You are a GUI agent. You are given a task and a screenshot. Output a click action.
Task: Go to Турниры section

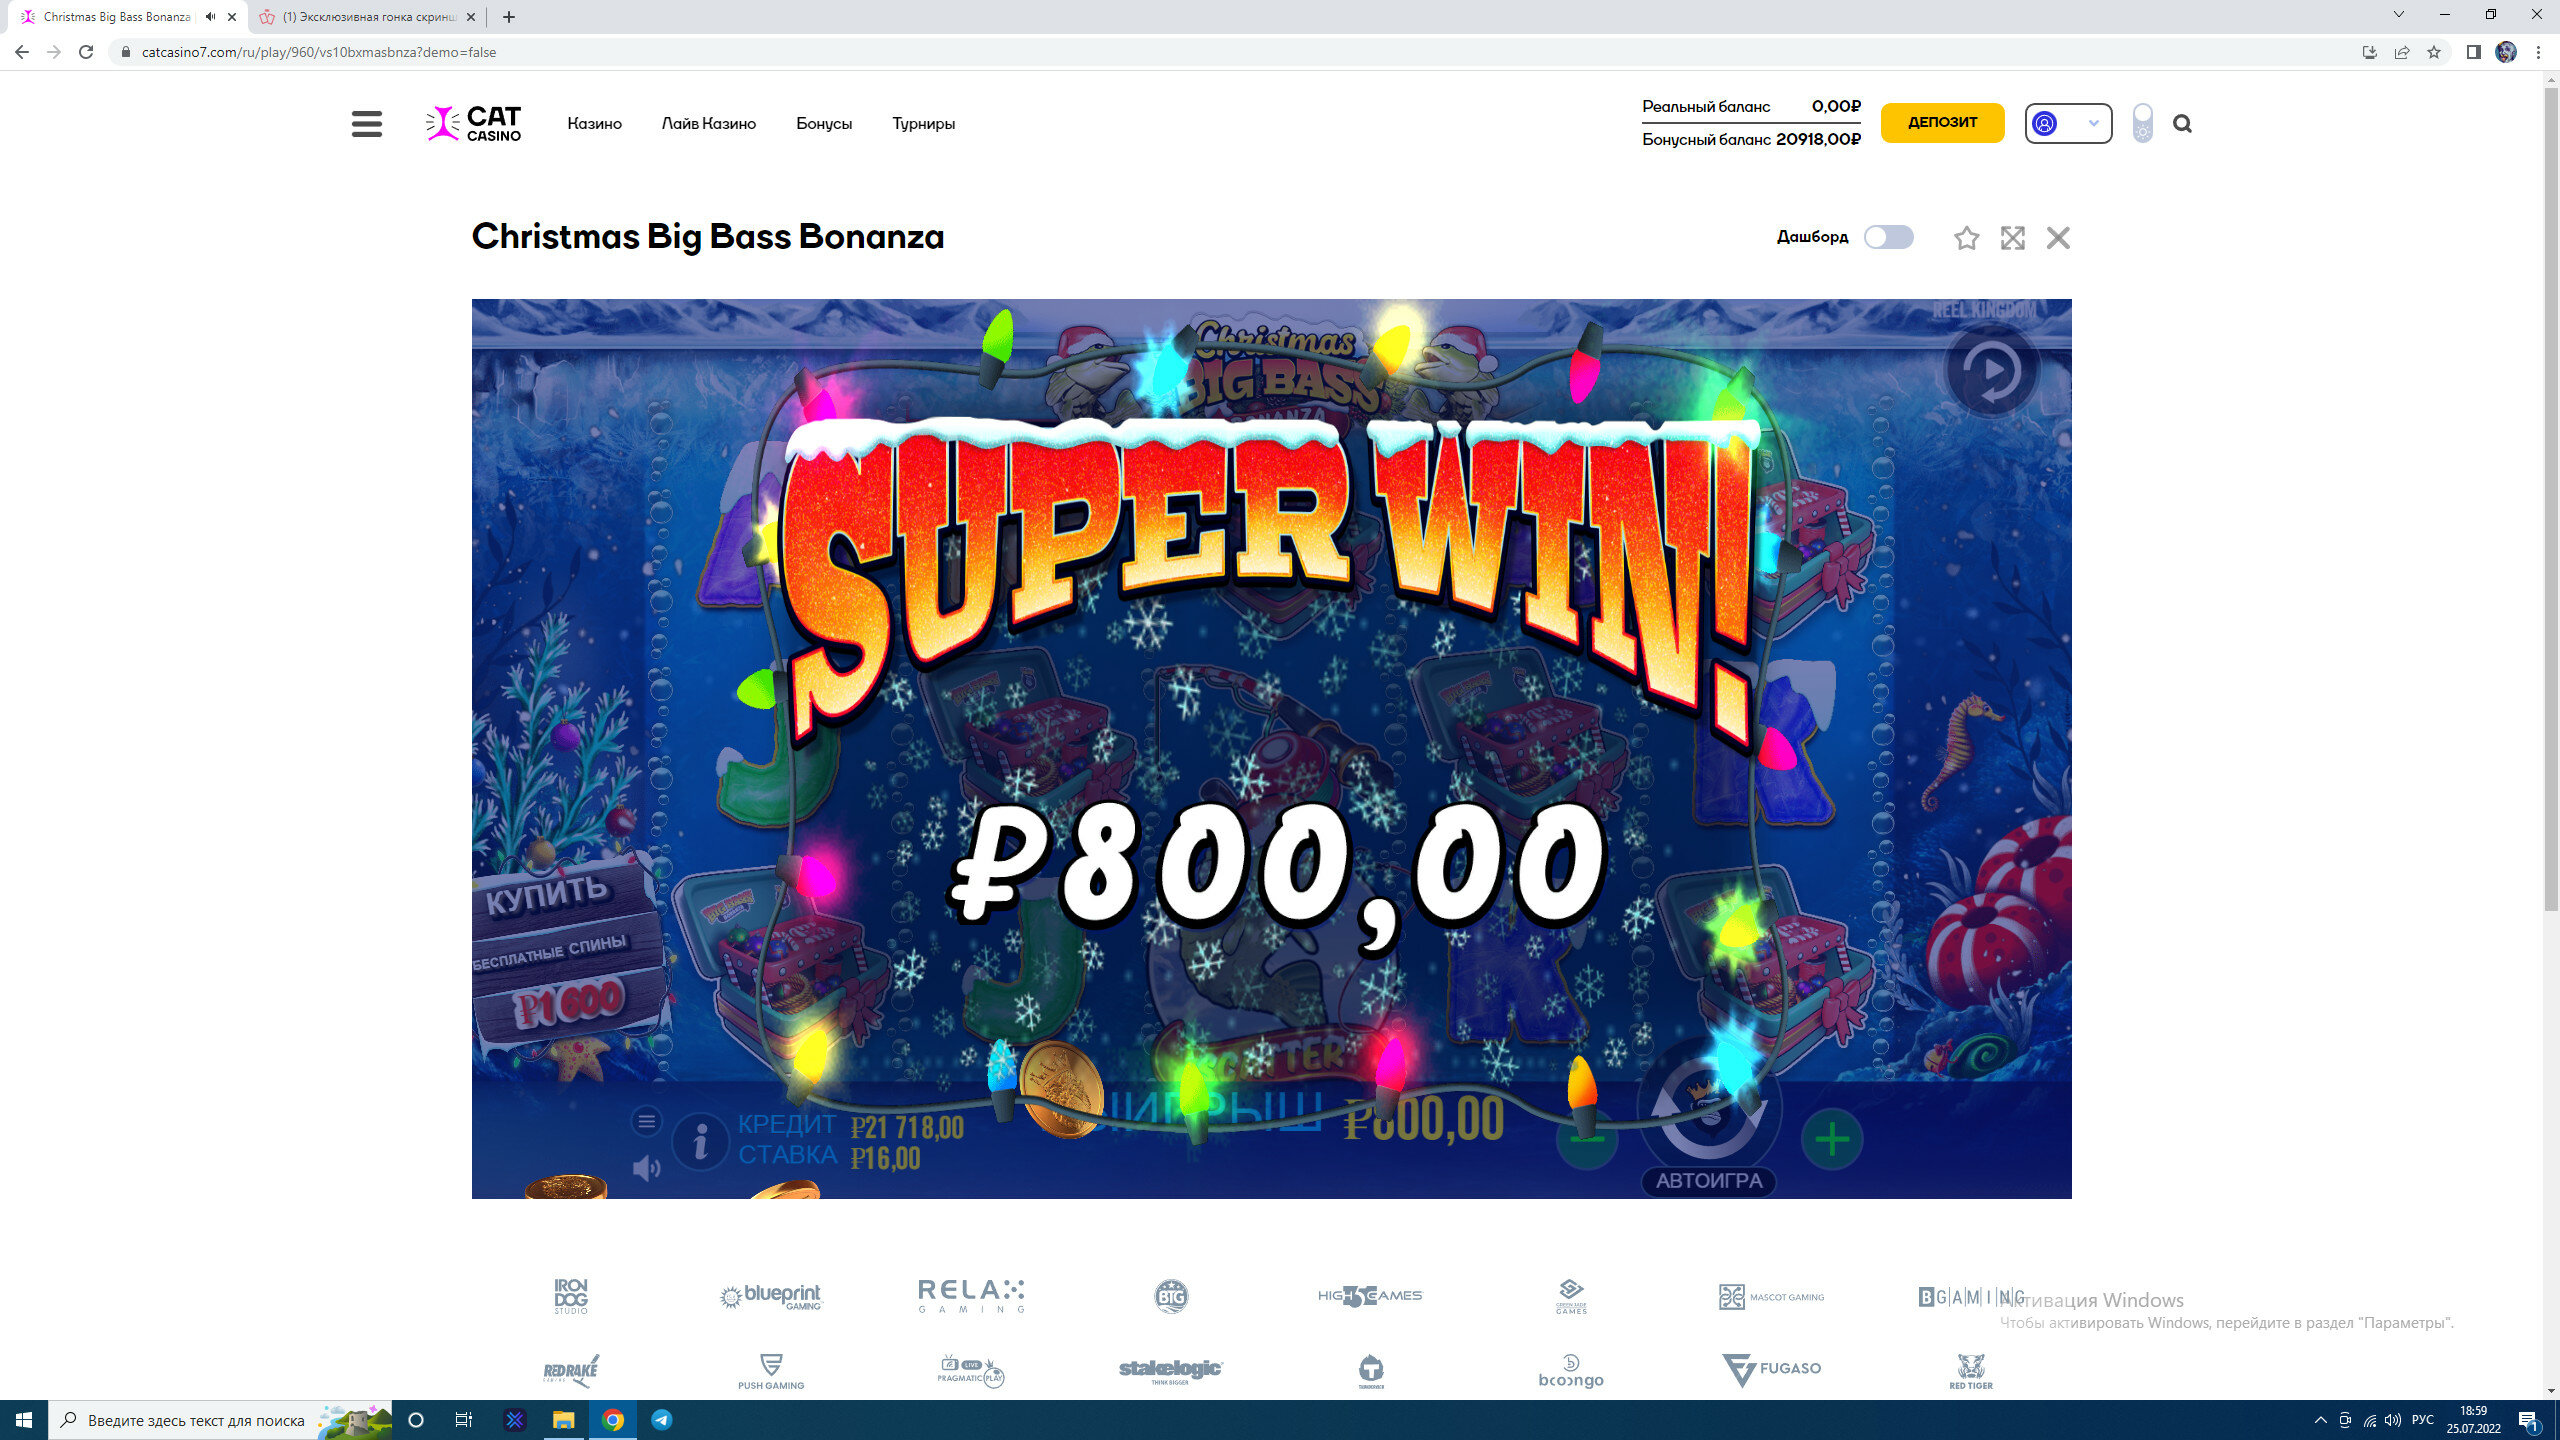(x=923, y=124)
